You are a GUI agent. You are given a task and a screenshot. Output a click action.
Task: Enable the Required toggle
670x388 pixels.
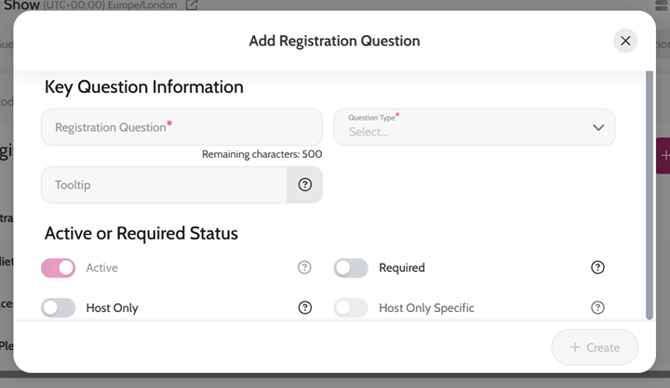(x=351, y=268)
